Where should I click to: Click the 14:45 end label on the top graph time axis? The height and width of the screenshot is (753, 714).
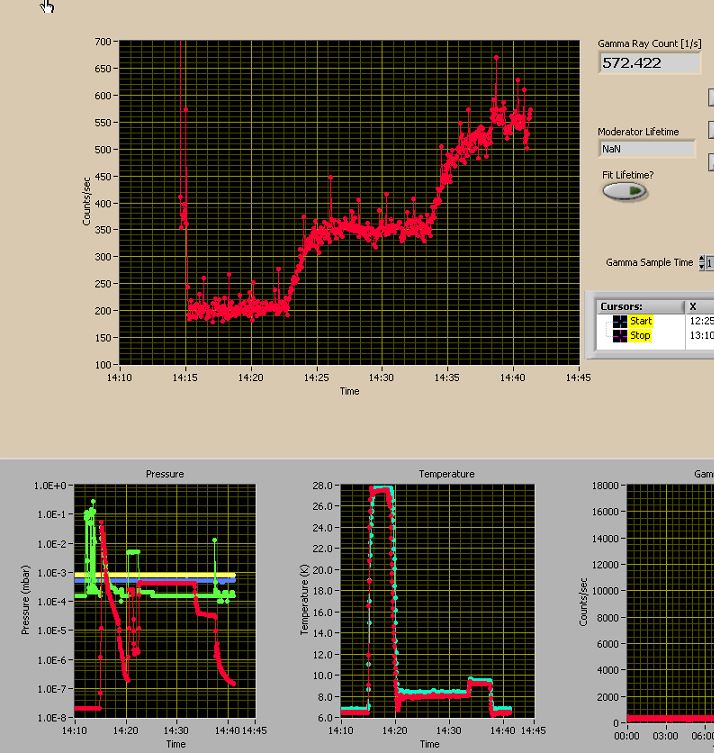(579, 377)
